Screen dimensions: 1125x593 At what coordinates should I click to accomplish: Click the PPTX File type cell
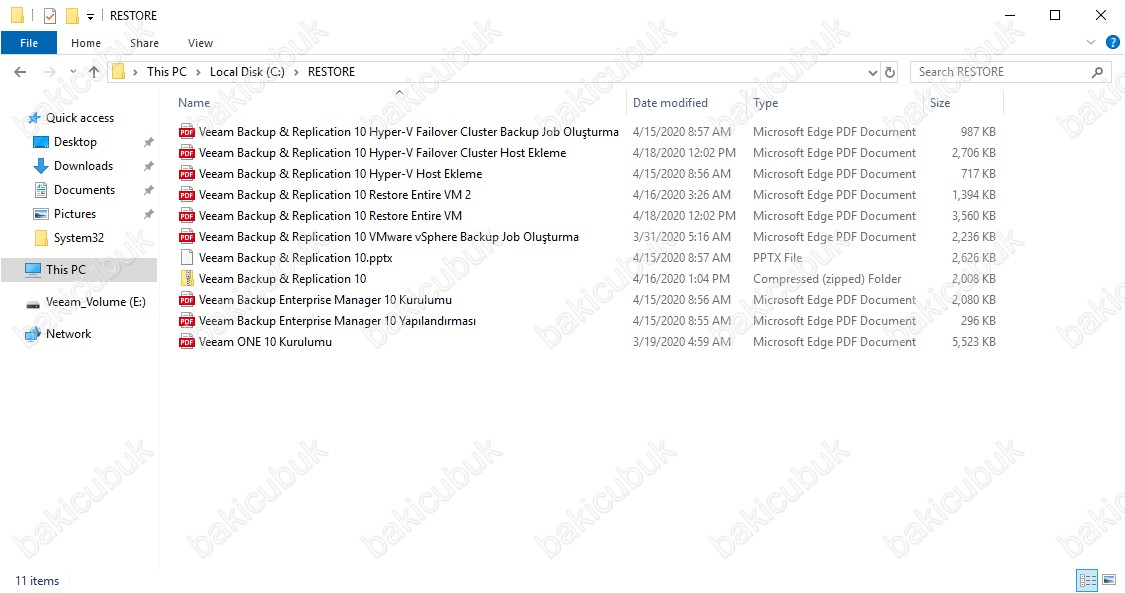click(x=778, y=257)
